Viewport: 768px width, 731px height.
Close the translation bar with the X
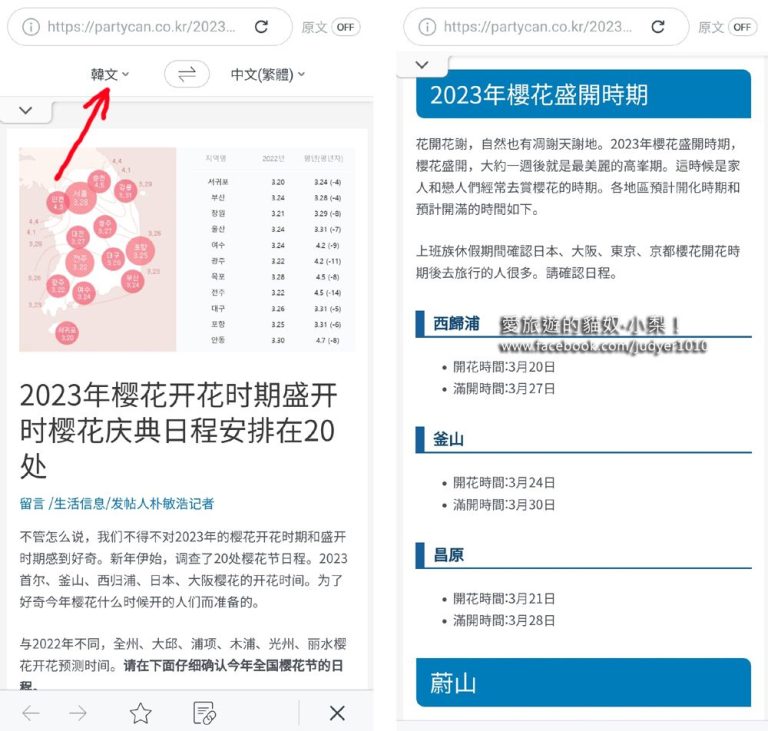click(337, 713)
